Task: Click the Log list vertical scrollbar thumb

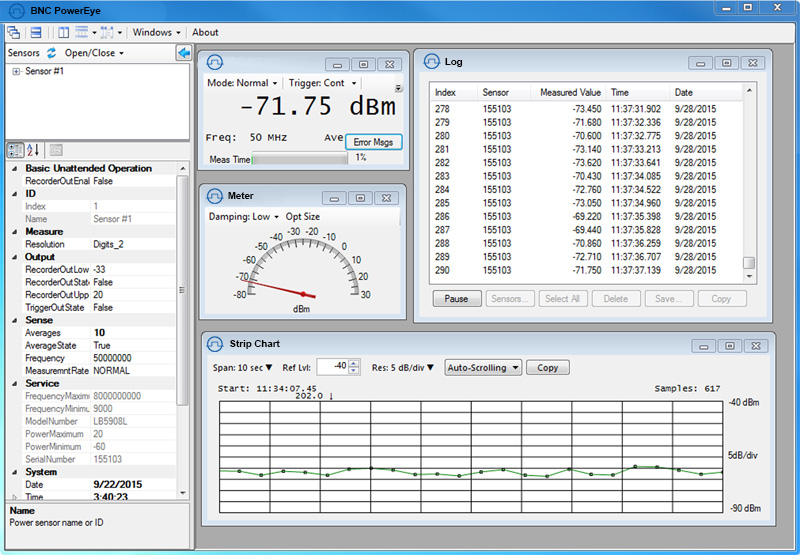Action: coord(748,262)
